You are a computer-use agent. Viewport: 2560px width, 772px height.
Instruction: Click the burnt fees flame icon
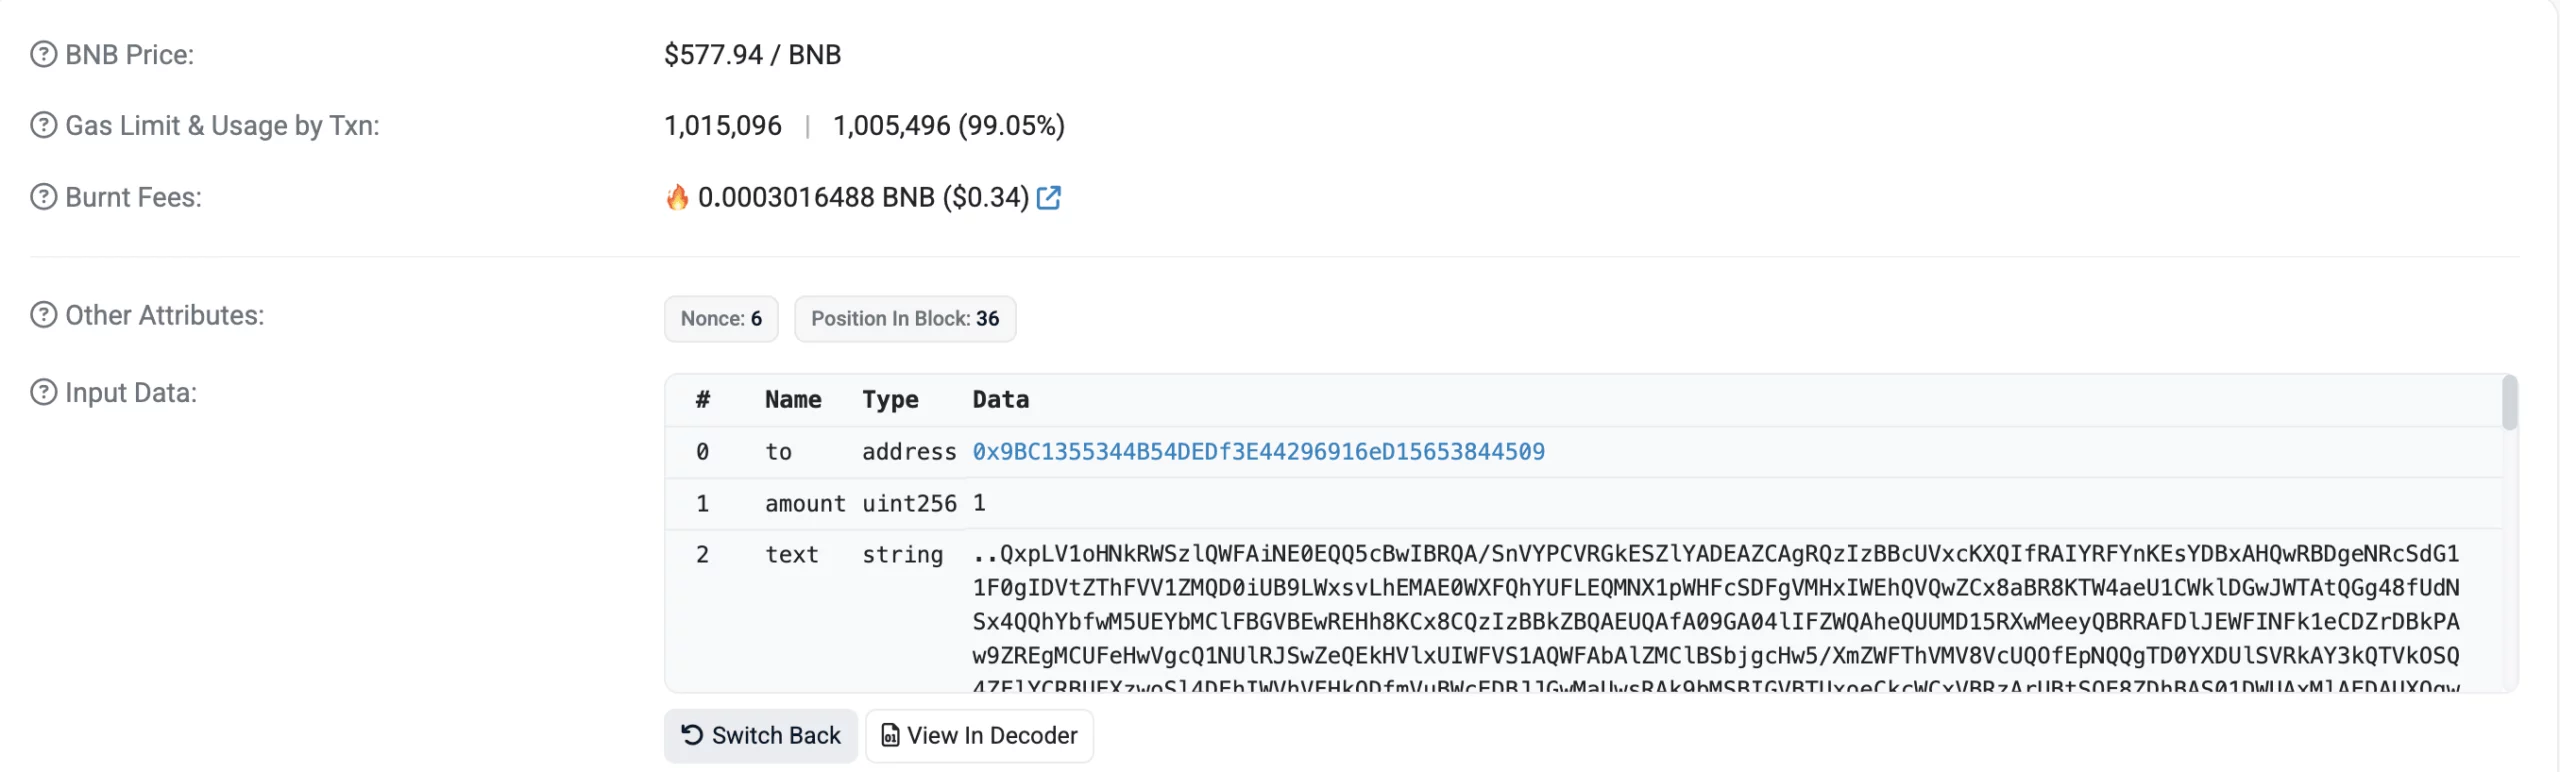[677, 197]
